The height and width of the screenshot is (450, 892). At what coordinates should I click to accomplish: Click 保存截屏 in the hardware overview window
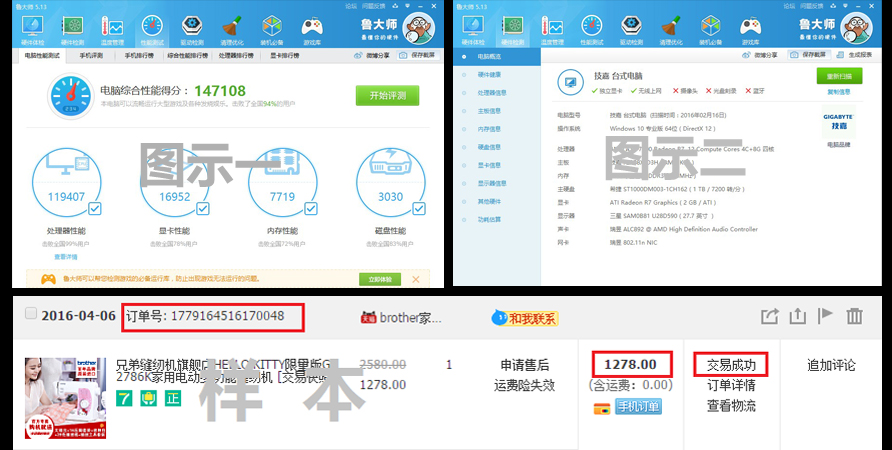[x=808, y=55]
